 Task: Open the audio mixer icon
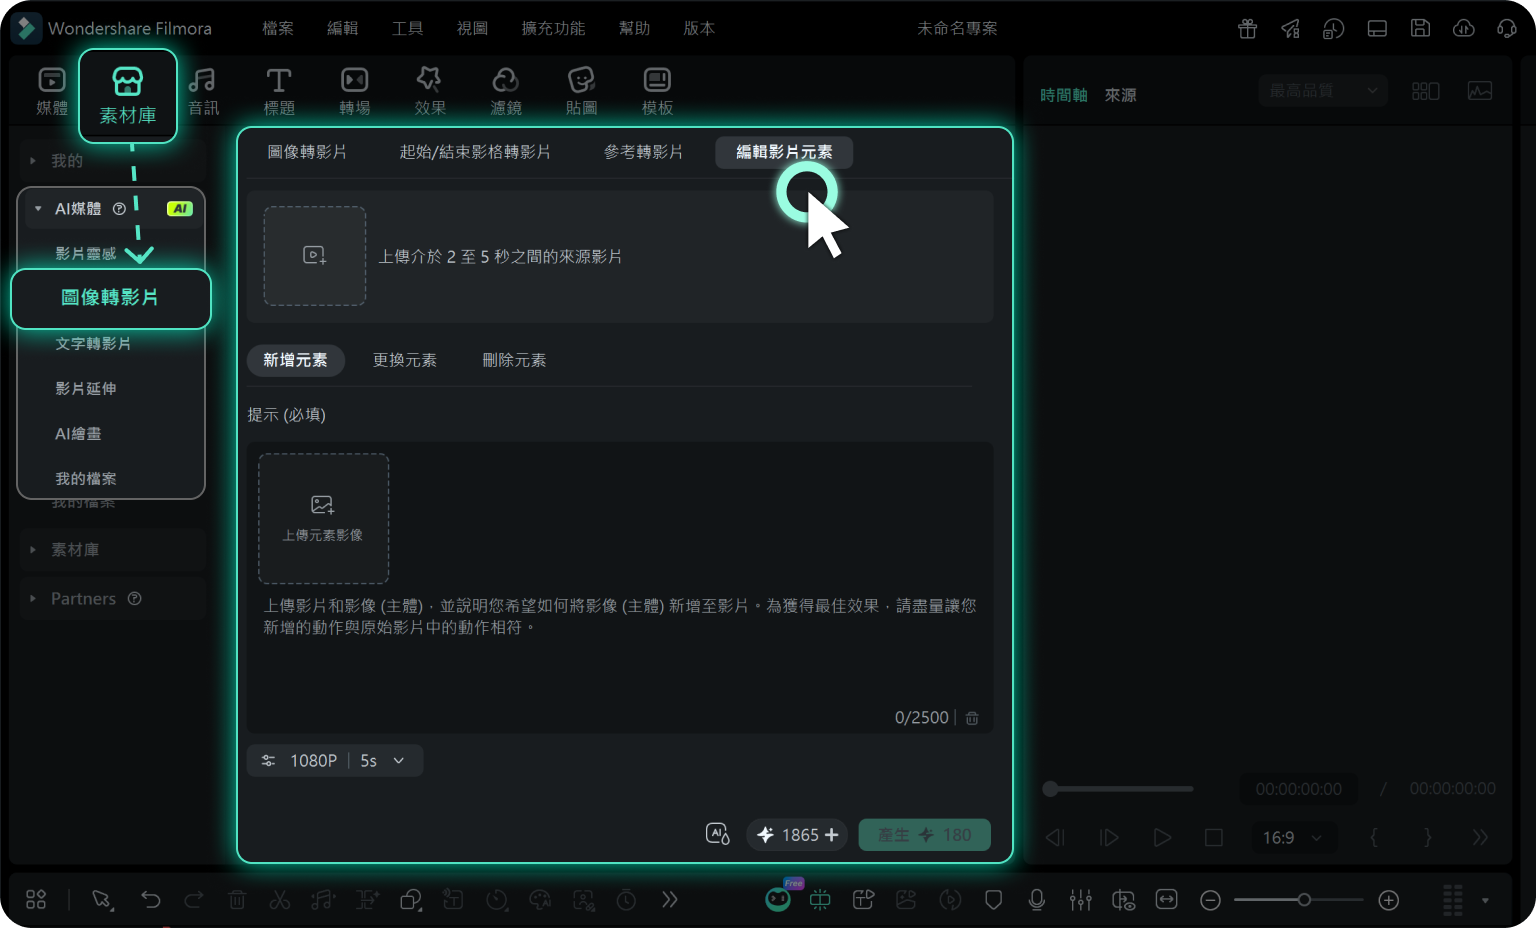[x=1080, y=900]
